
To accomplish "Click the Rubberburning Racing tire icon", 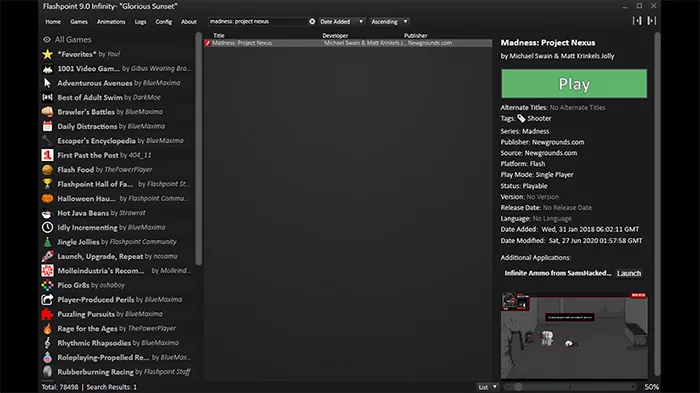I will click(x=47, y=372).
